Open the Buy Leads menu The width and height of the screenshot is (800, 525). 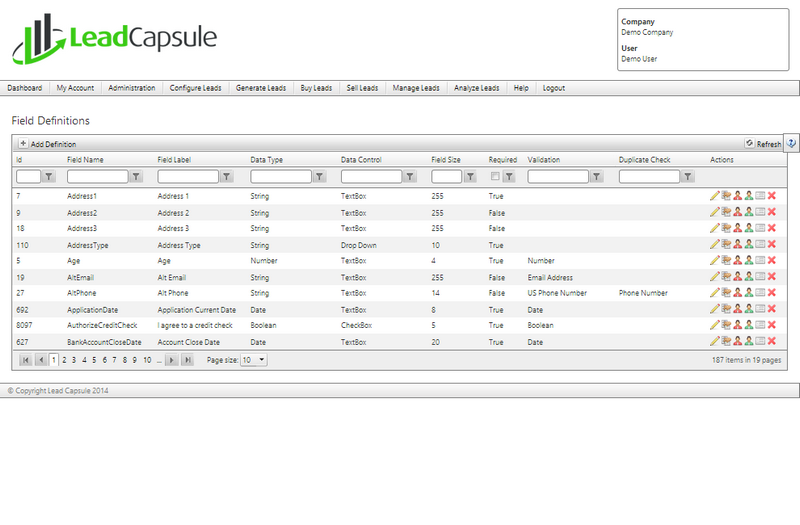tap(316, 88)
